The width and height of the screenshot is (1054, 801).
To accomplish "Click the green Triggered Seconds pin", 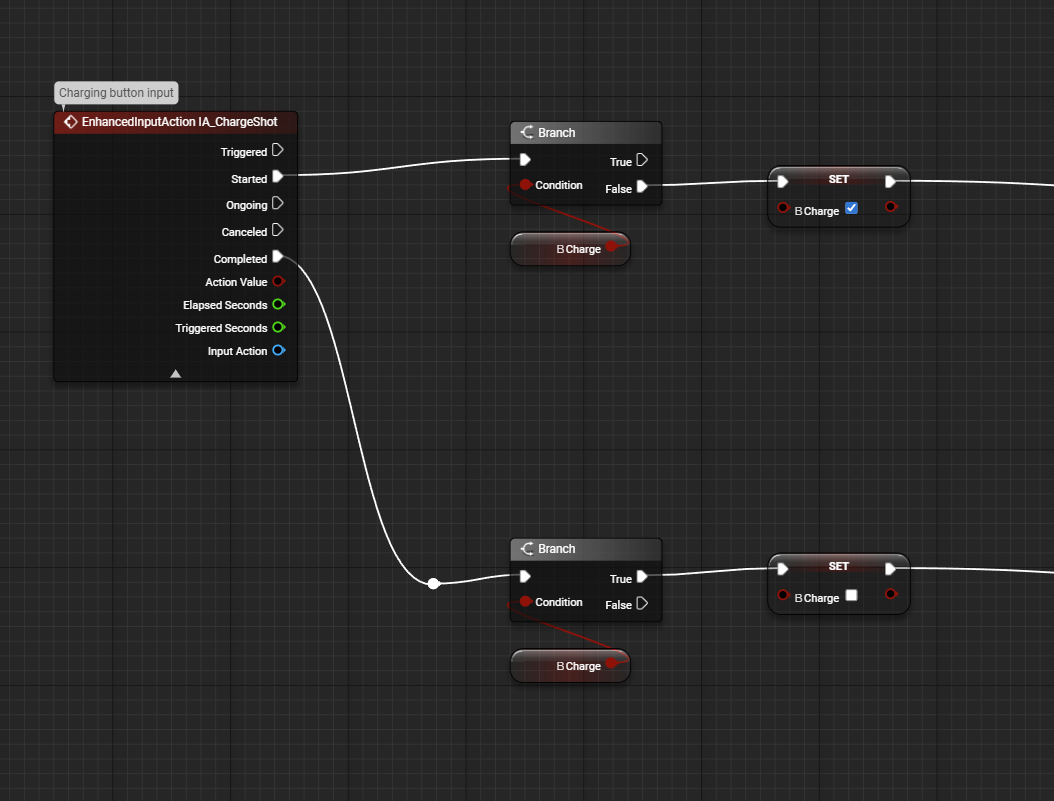I will pos(279,327).
